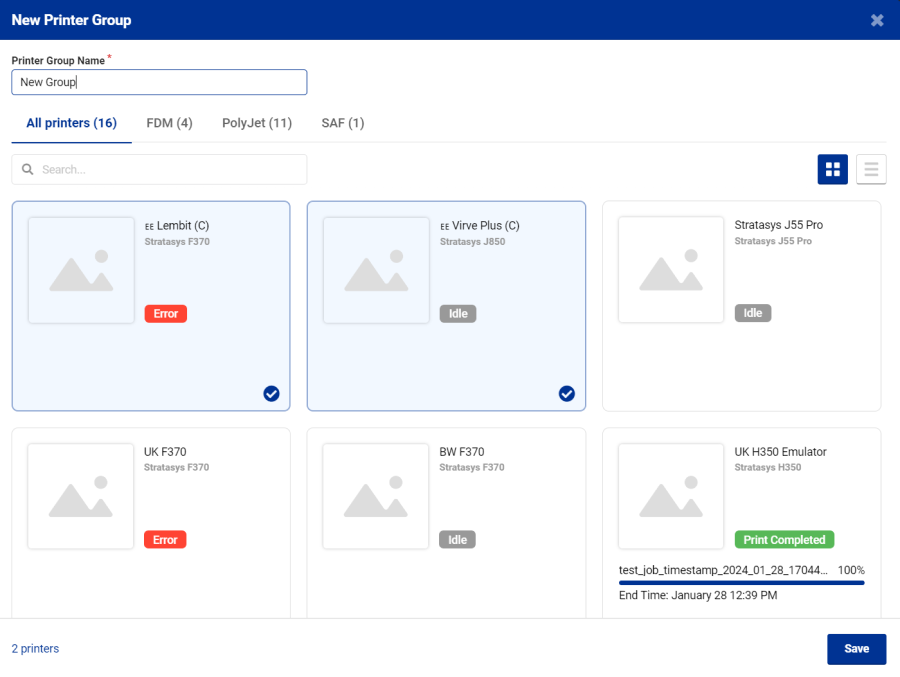Select the grid view icon
This screenshot has height=677, width=900.
click(833, 169)
